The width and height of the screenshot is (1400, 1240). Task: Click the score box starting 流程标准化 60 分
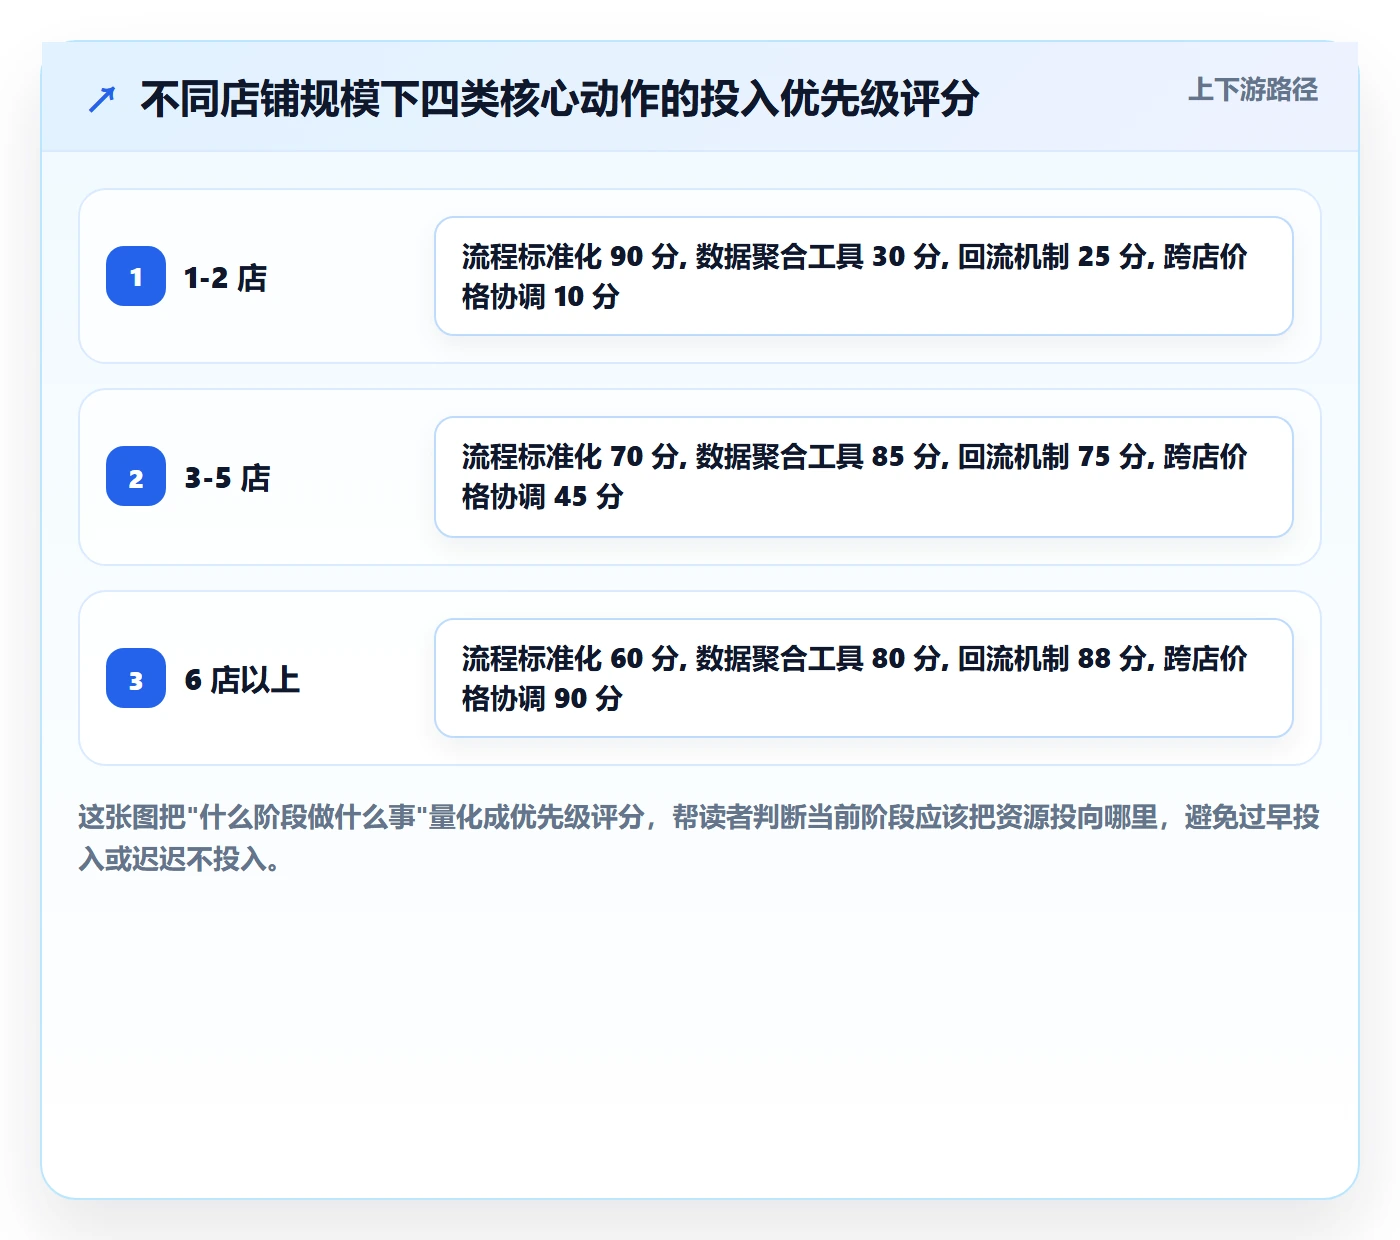(864, 678)
